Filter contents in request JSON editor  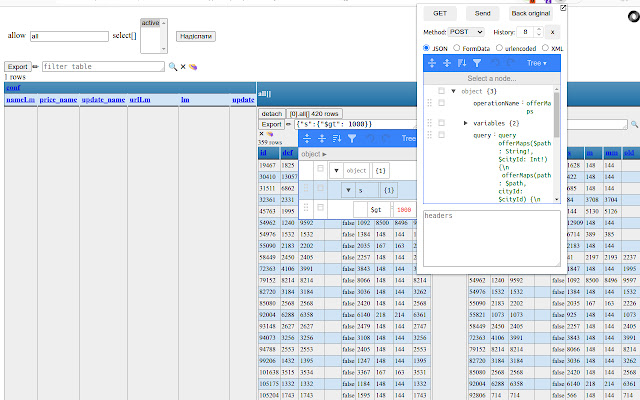point(477,63)
